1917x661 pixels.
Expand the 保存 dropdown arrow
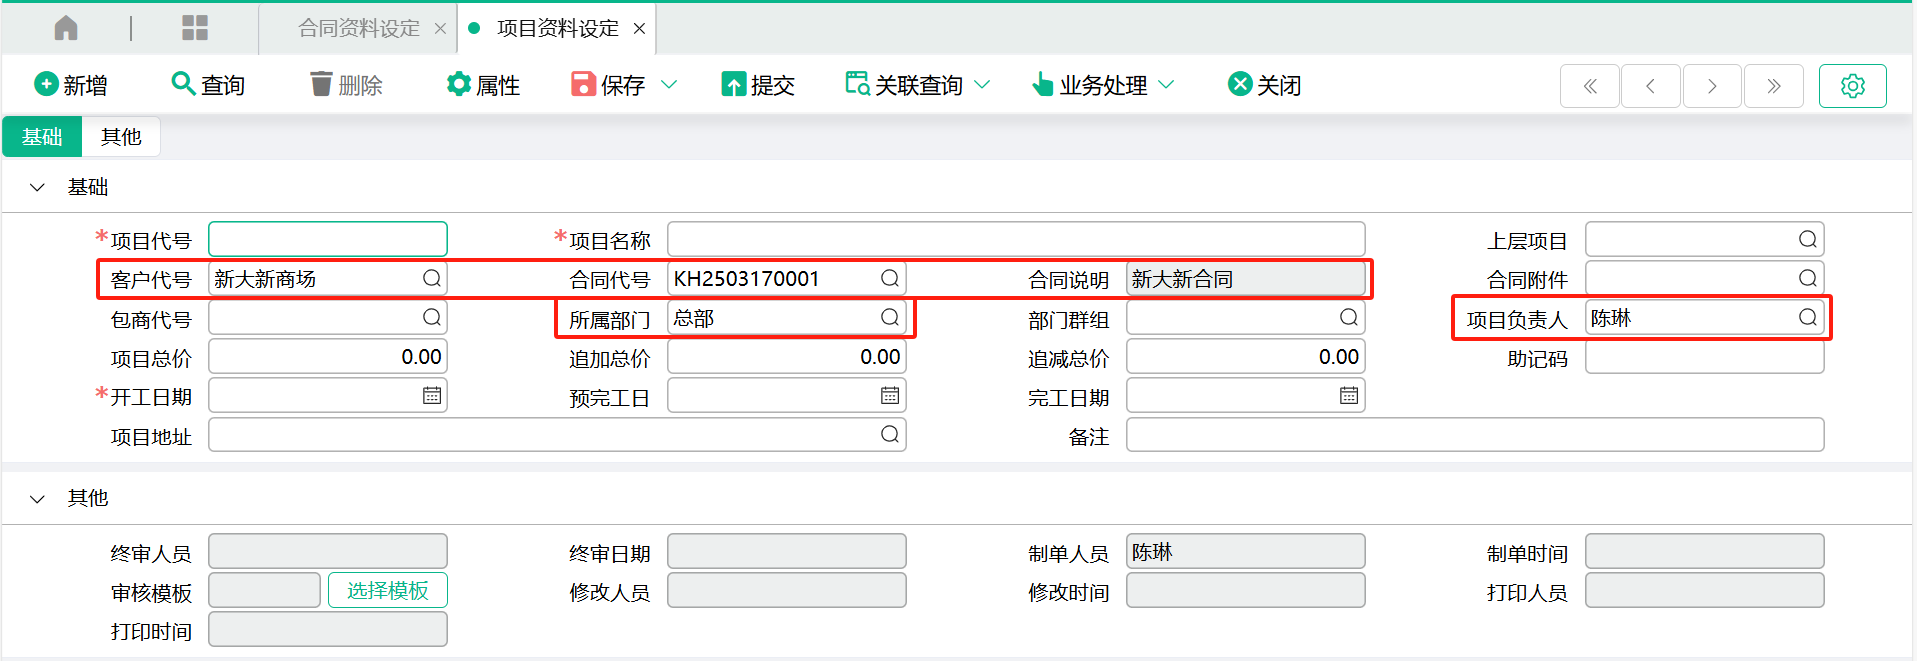point(669,85)
